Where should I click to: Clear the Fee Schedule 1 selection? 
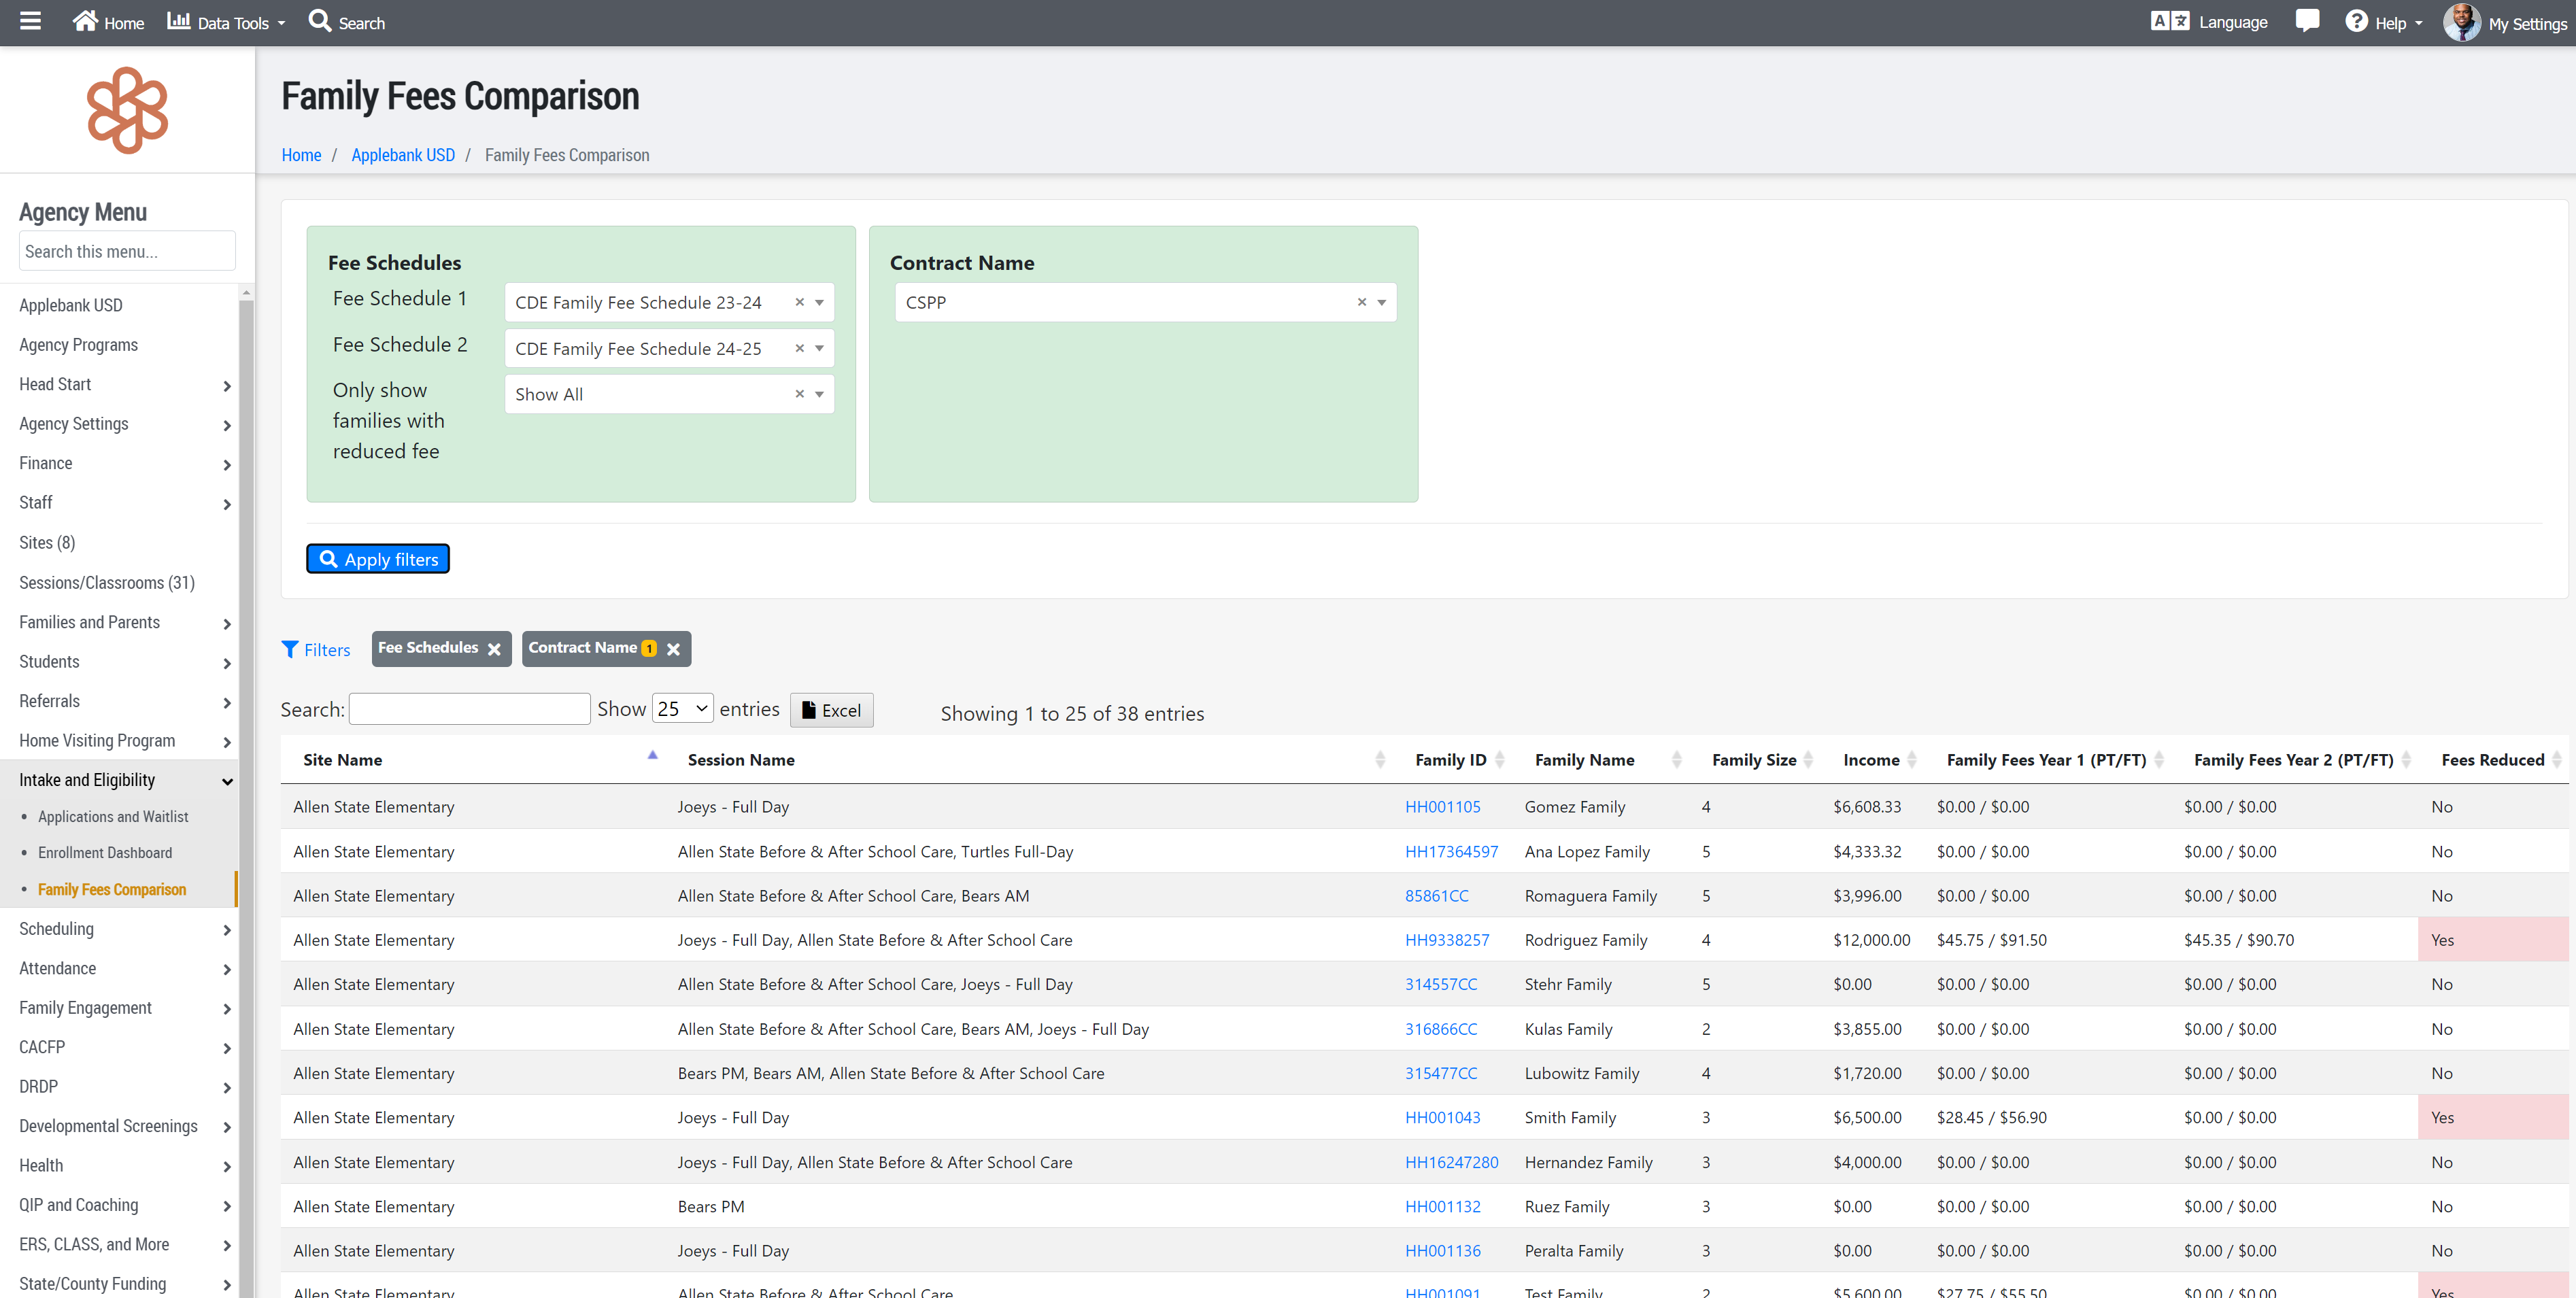[799, 302]
